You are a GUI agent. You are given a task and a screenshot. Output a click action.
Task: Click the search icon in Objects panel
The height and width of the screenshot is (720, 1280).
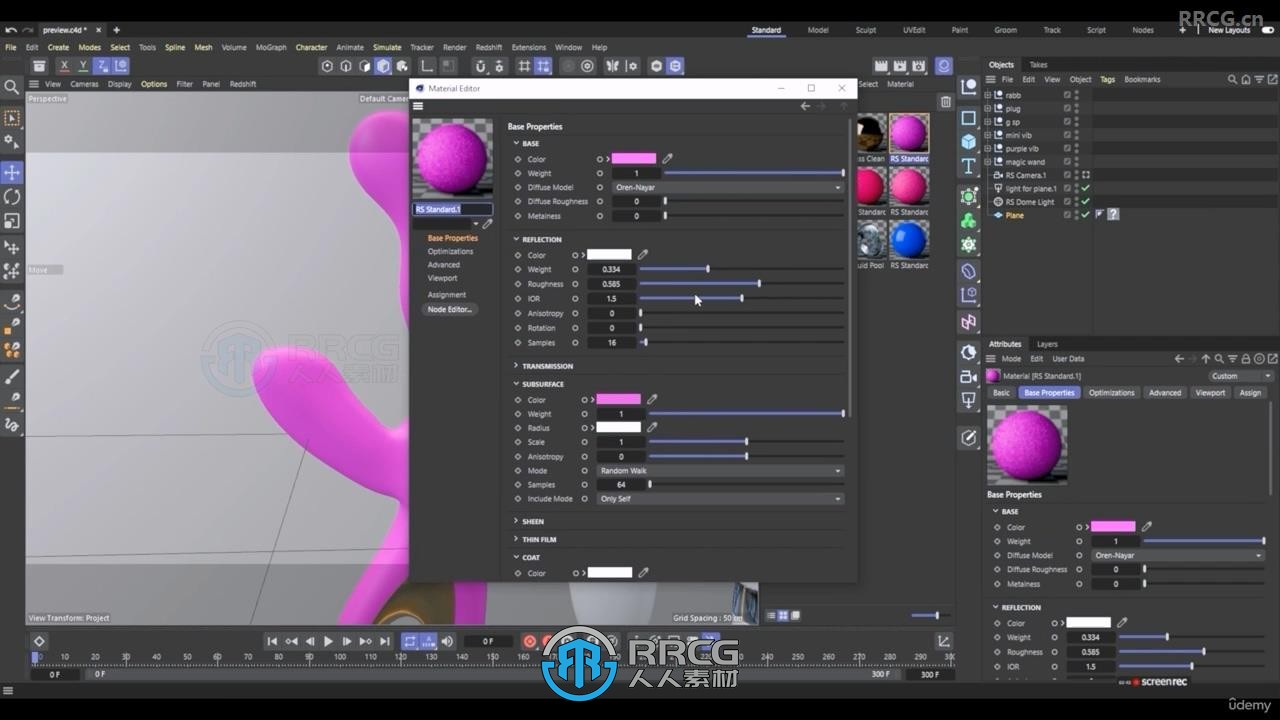(1232, 79)
